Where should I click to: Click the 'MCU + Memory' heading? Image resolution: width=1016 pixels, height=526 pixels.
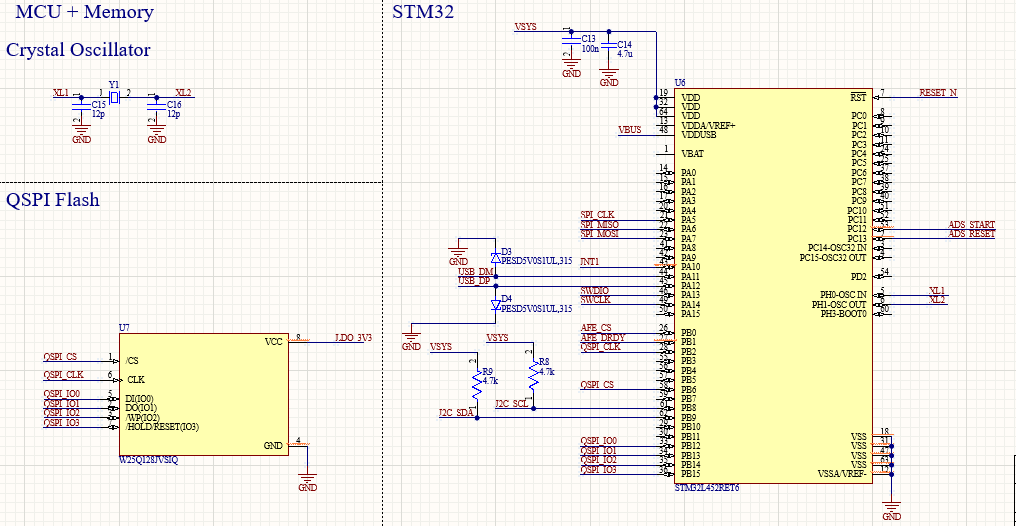pos(84,12)
